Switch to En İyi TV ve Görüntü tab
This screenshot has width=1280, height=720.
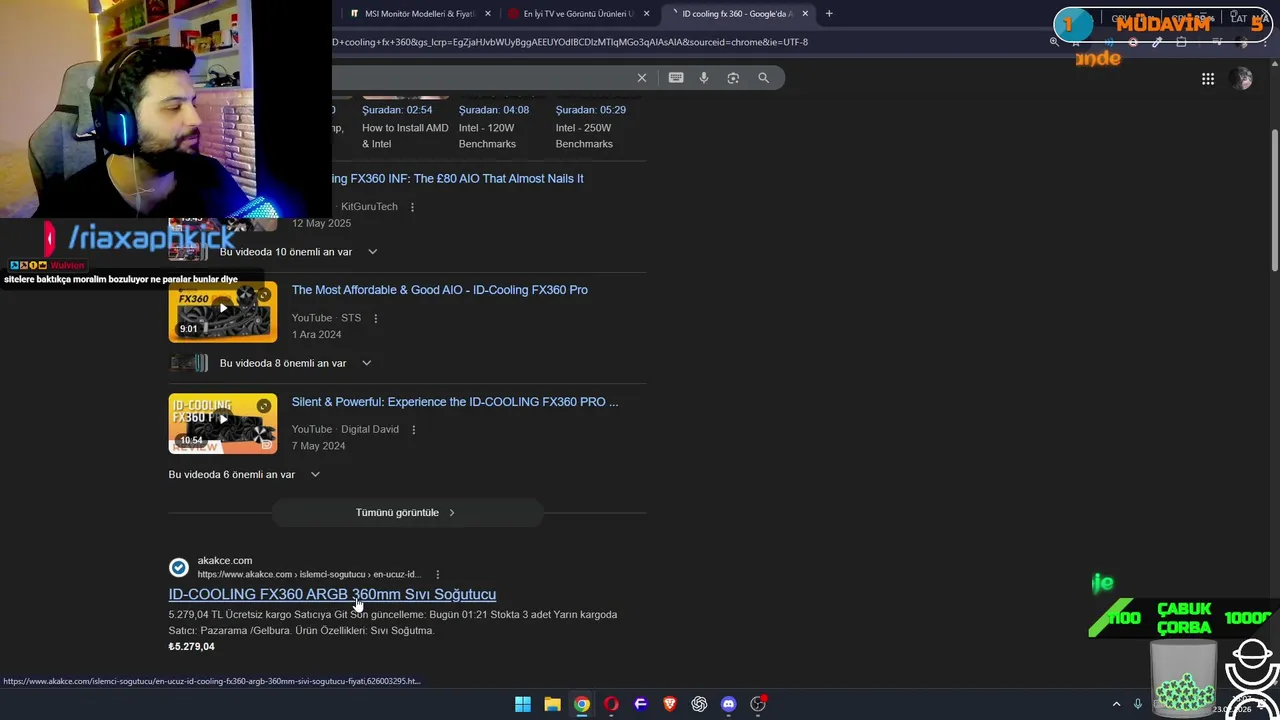click(578, 14)
